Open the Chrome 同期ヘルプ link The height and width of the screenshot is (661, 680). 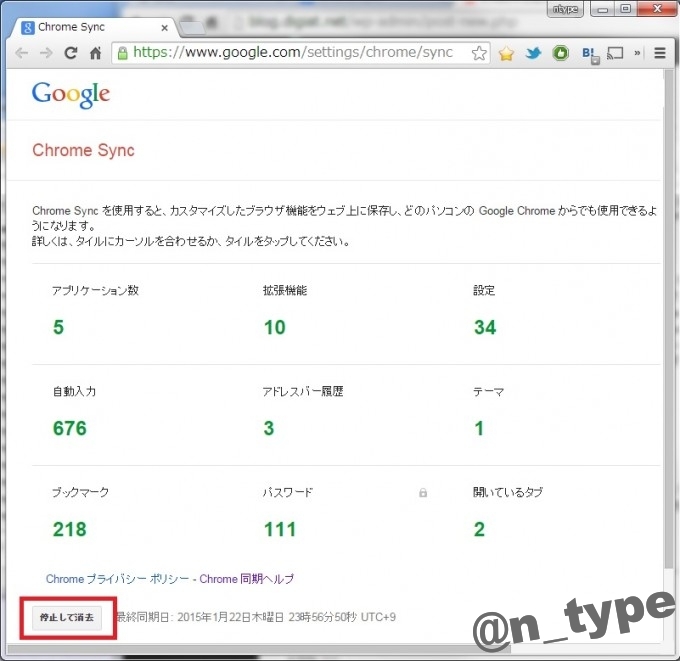click(x=246, y=579)
